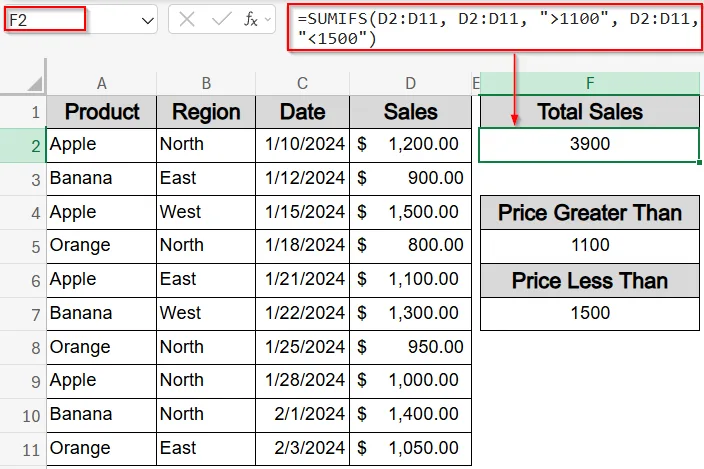Select row 5 header

coord(23,247)
